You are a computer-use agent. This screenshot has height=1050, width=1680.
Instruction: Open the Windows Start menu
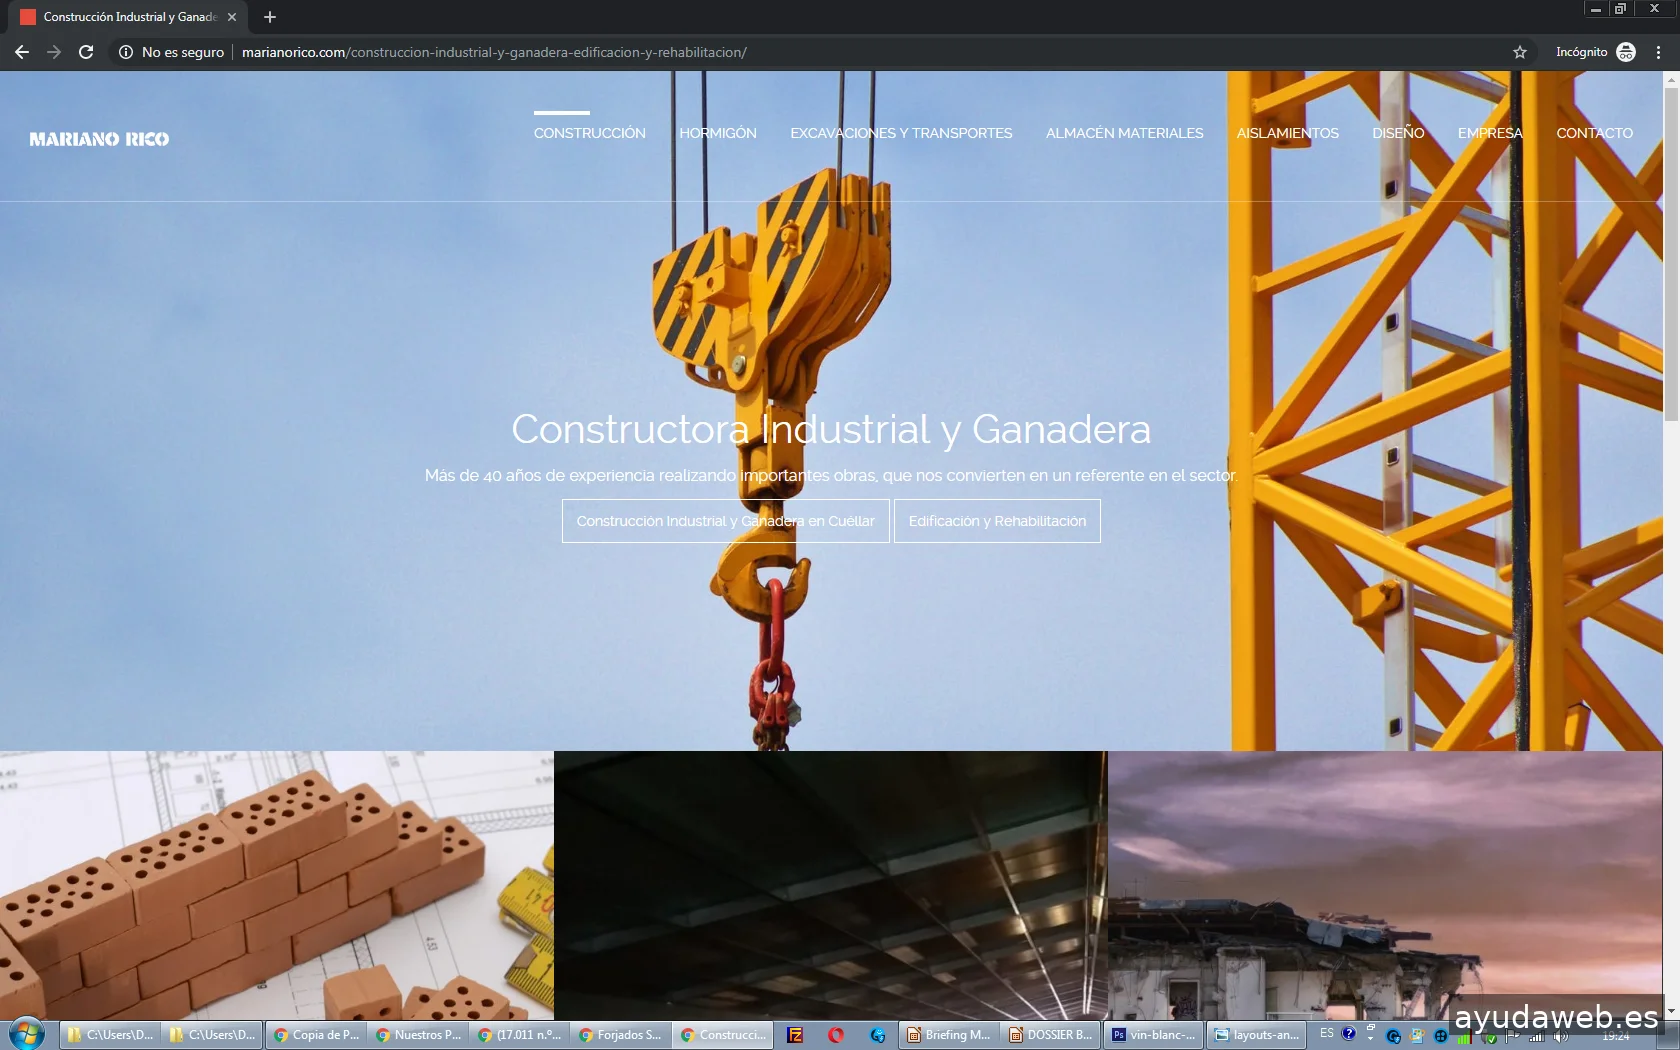[26, 1034]
